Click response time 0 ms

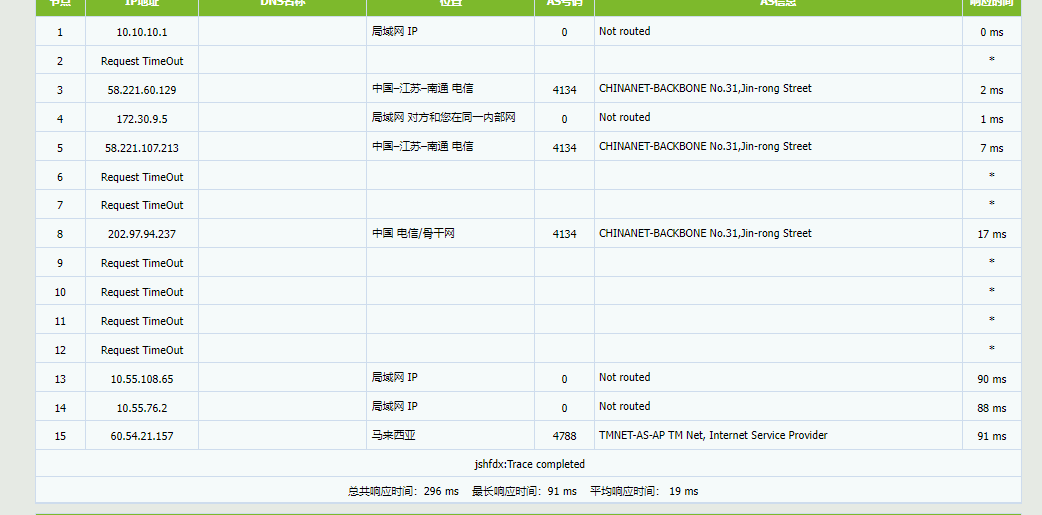(991, 32)
